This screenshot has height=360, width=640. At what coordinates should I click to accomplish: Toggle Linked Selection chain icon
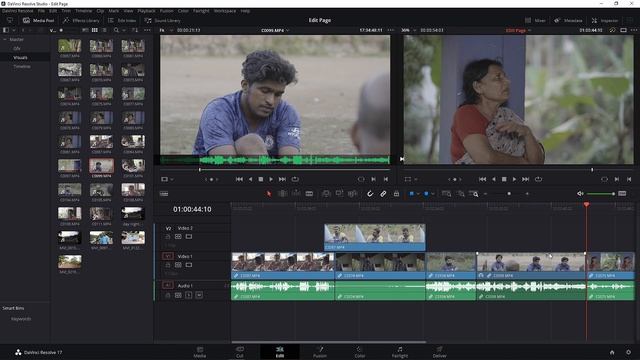tap(383, 194)
